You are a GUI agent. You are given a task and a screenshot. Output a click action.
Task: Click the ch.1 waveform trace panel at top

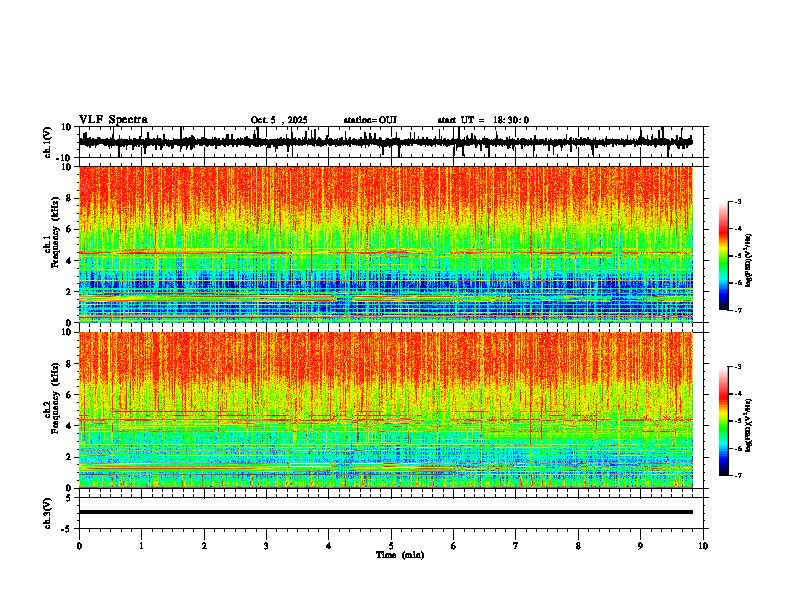click(x=393, y=142)
